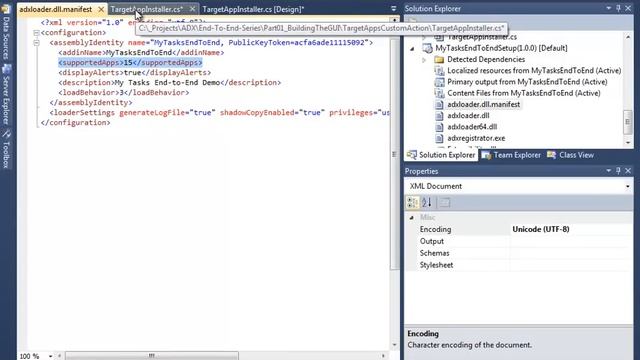Select adxloader.dll file in tree
The height and width of the screenshot is (360, 640).
tap(468, 116)
